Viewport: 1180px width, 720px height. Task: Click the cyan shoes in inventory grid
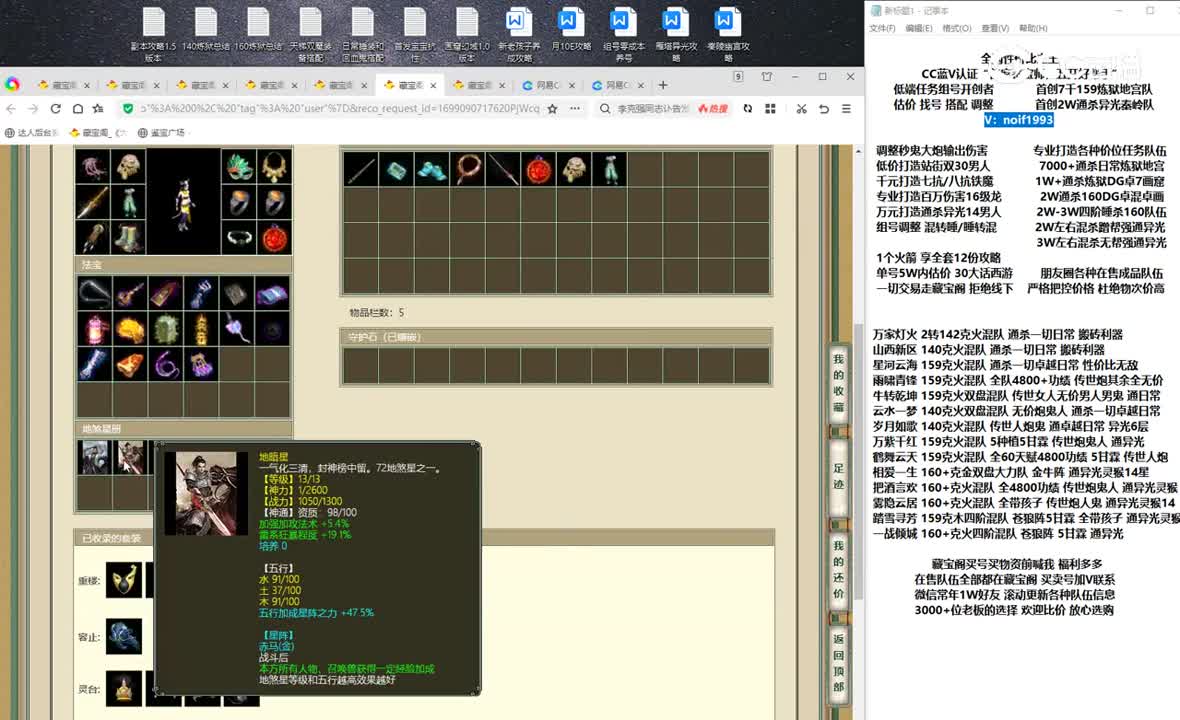[x=431, y=170]
